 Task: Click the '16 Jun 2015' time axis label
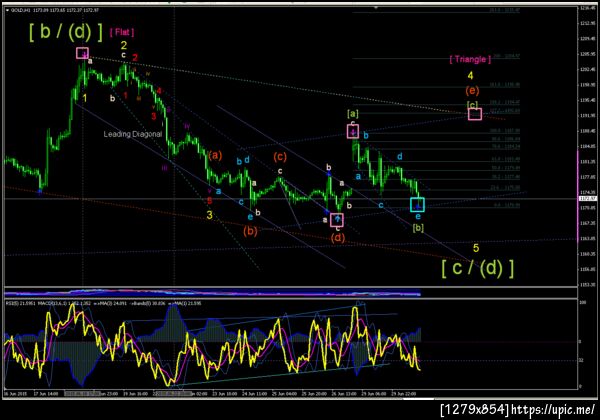15,394
